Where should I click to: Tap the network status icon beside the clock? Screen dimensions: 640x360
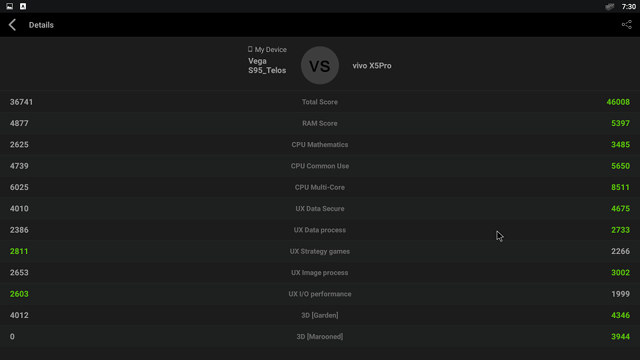[x=609, y=7]
